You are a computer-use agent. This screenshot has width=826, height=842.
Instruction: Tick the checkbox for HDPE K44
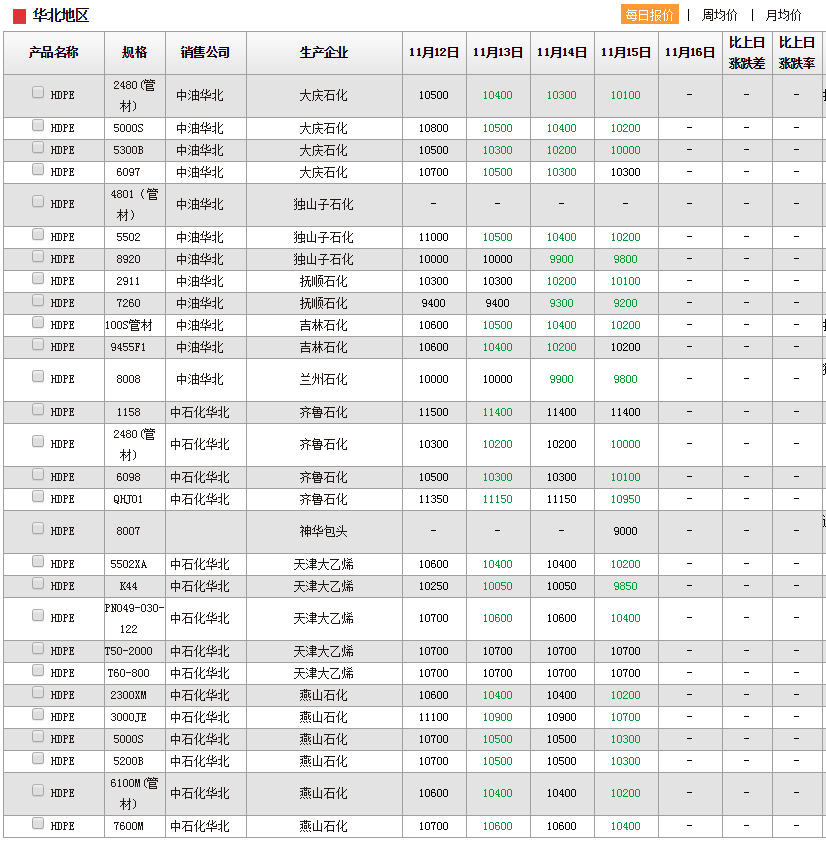click(38, 583)
